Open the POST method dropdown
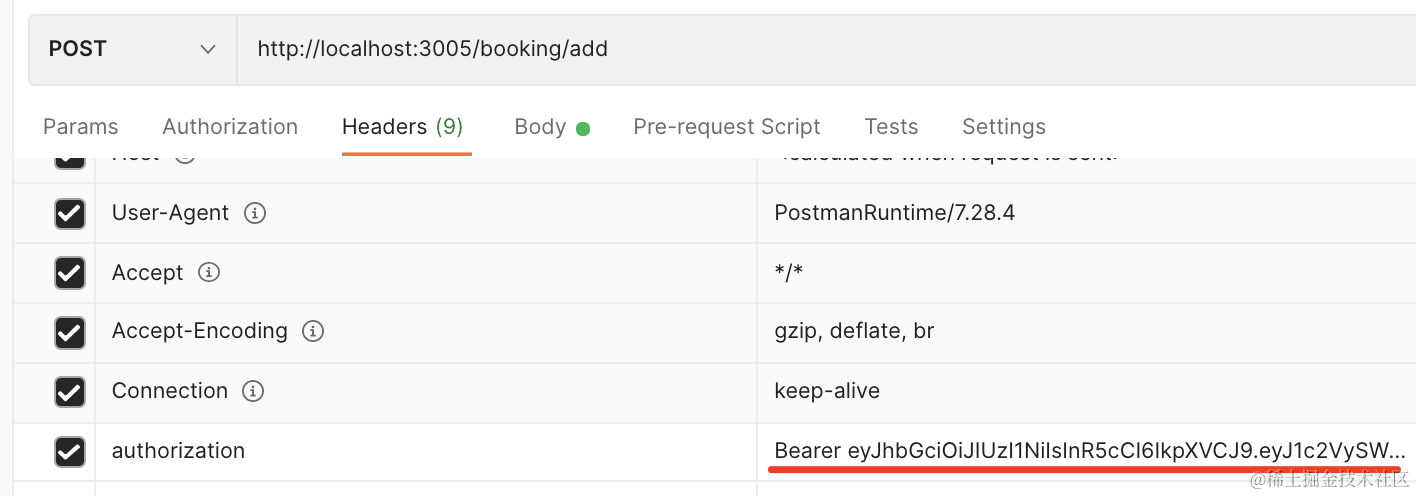This screenshot has height=496, width=1416. pyautogui.click(x=132, y=49)
